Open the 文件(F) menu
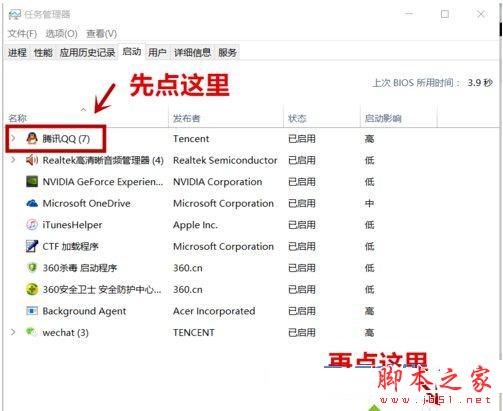Viewport: 503px width, 411px height. click(22, 34)
